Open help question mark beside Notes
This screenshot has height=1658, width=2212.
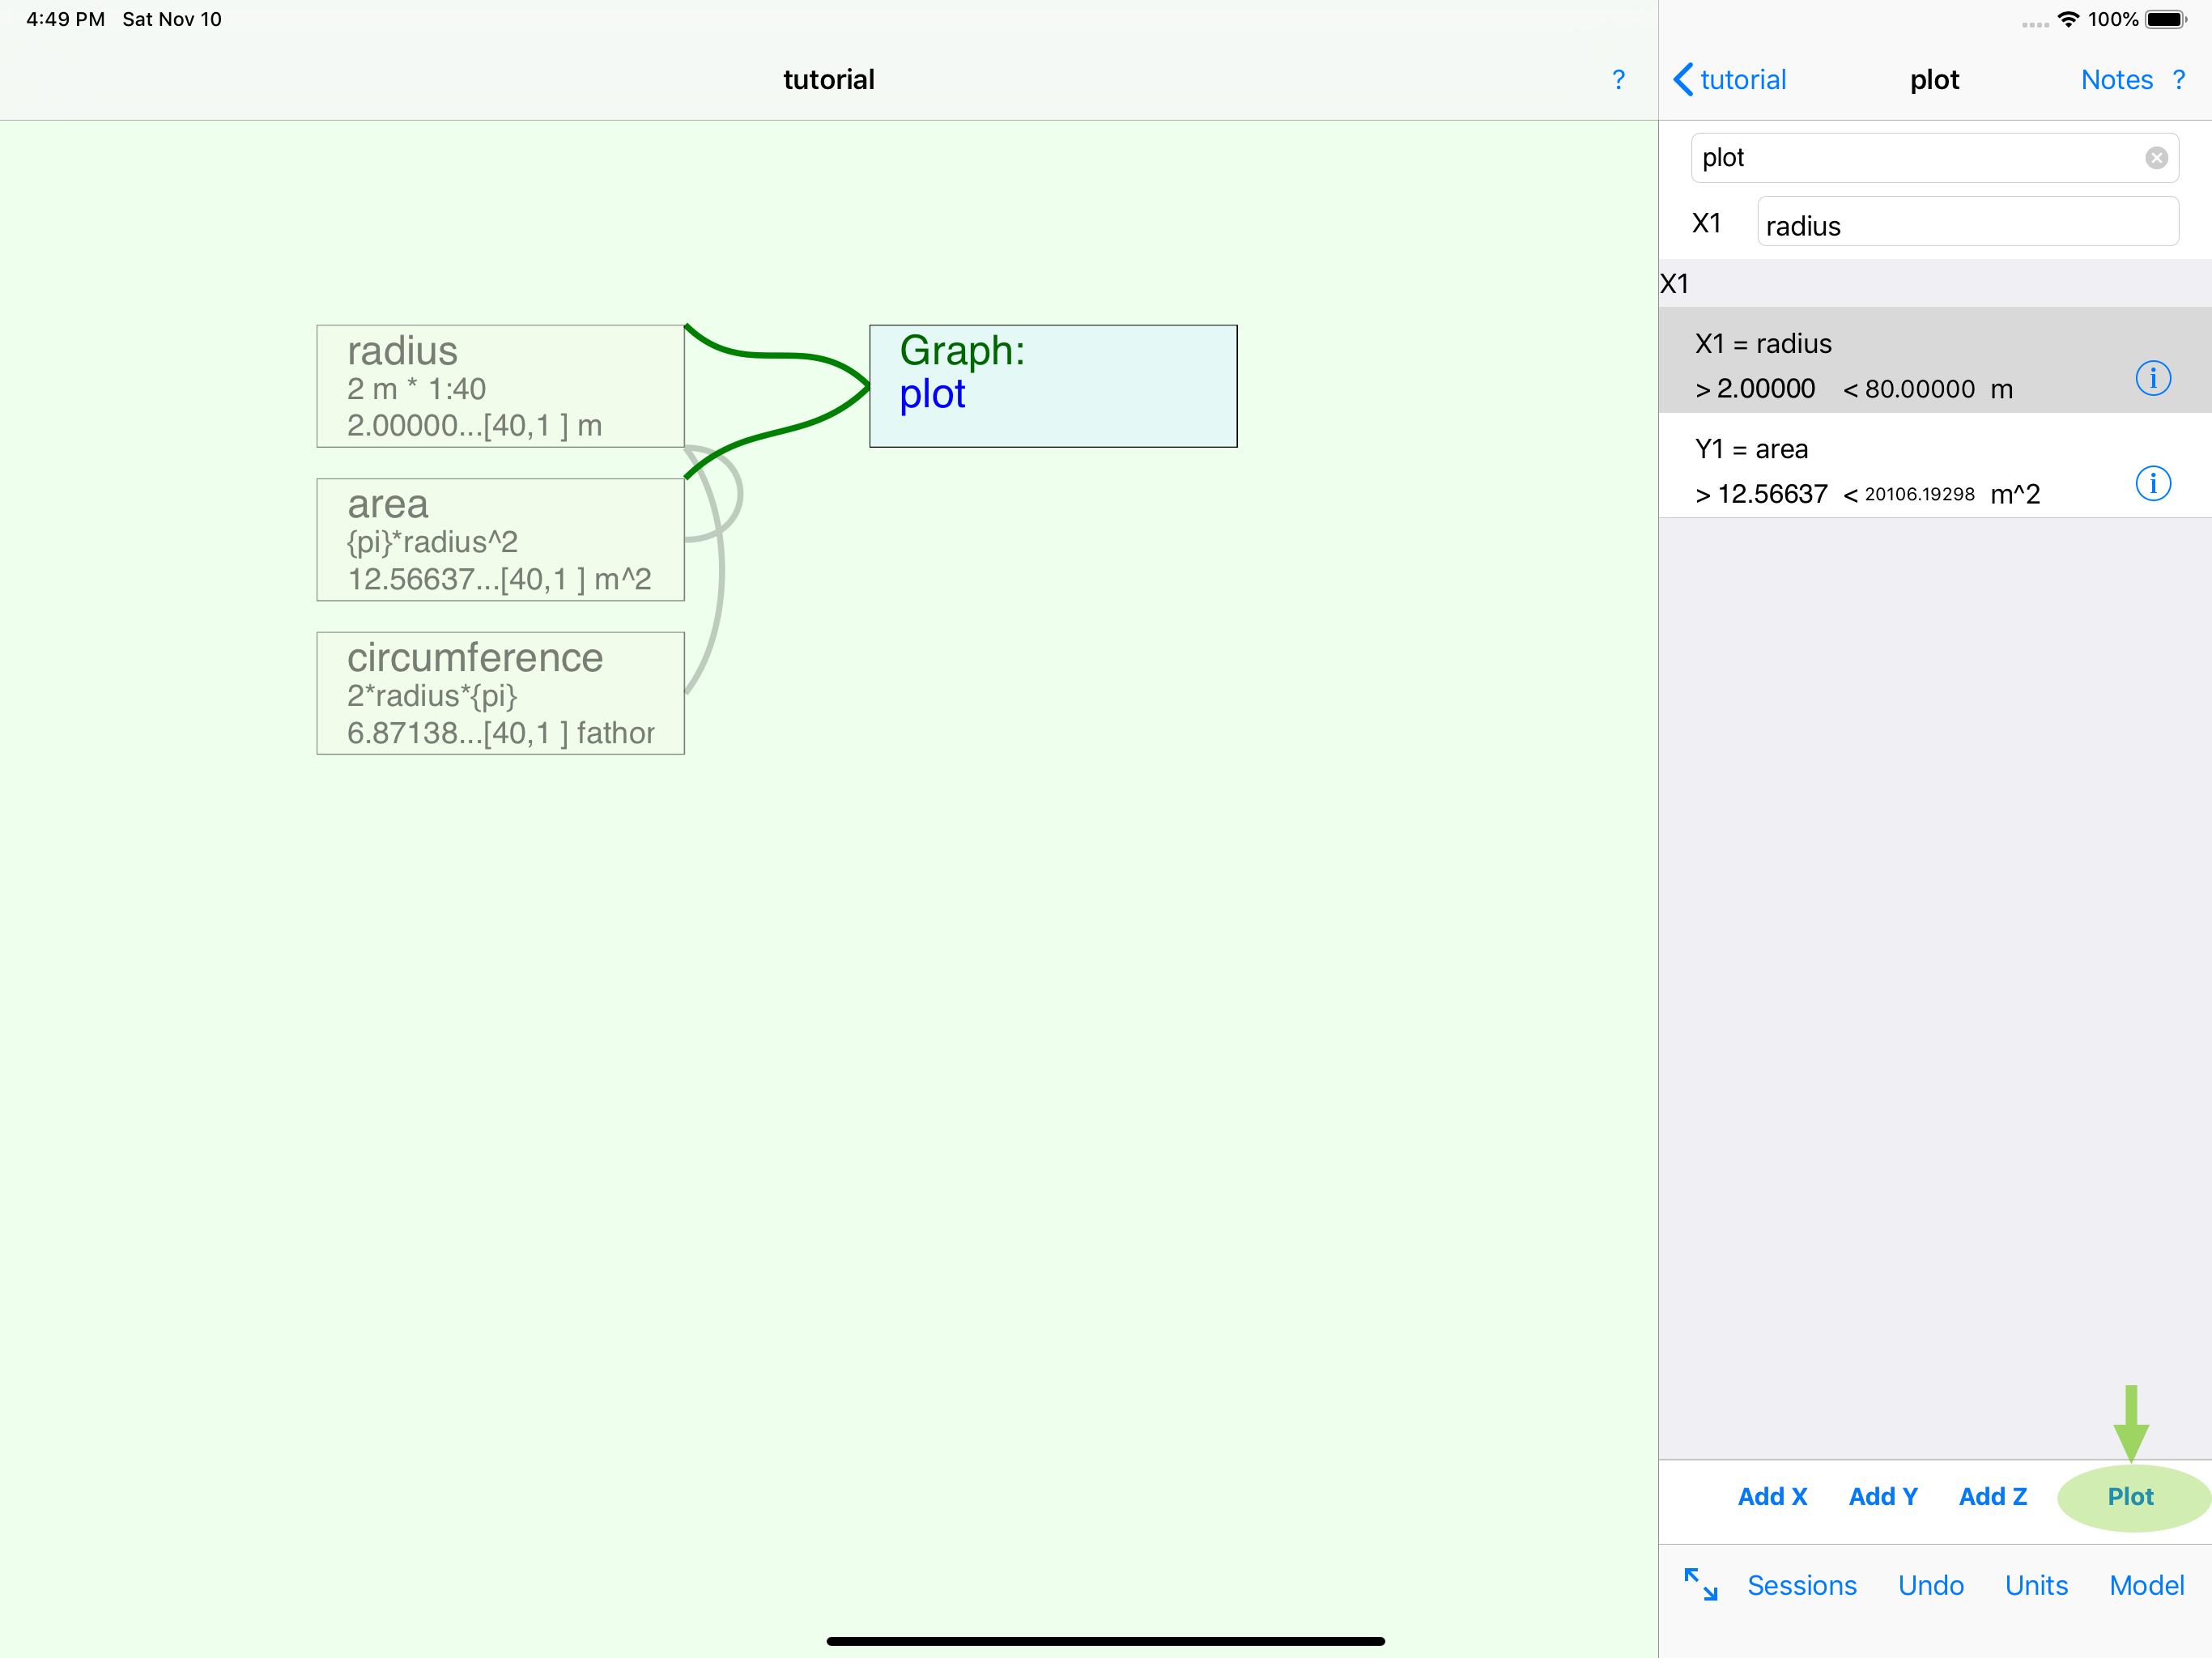click(x=2179, y=80)
